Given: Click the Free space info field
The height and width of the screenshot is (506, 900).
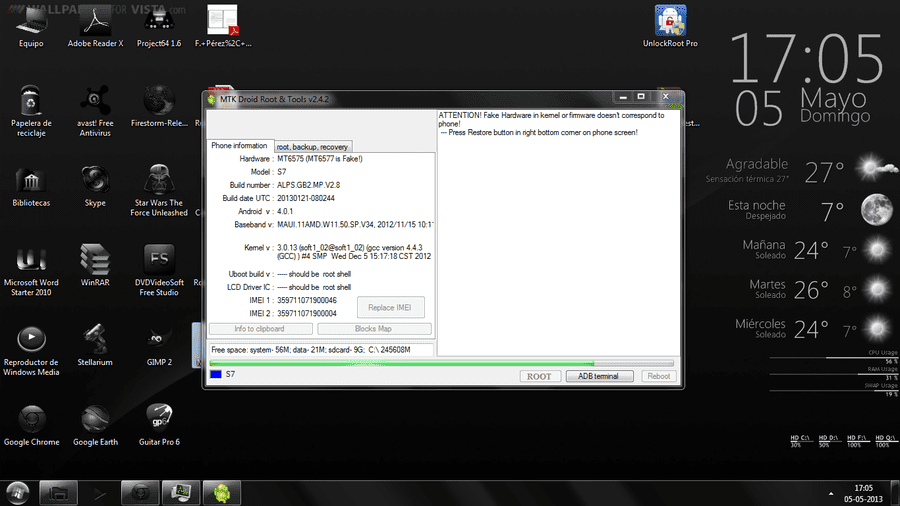Looking at the screenshot, I should 320,349.
